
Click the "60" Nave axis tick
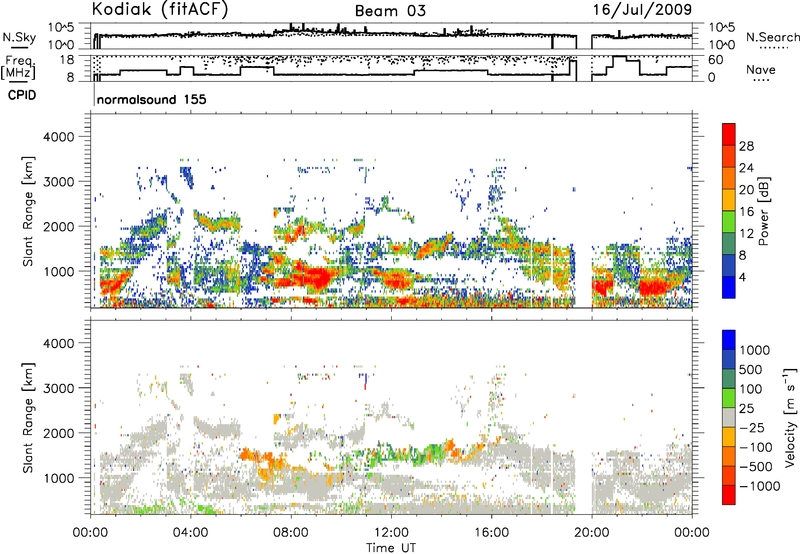715,60
